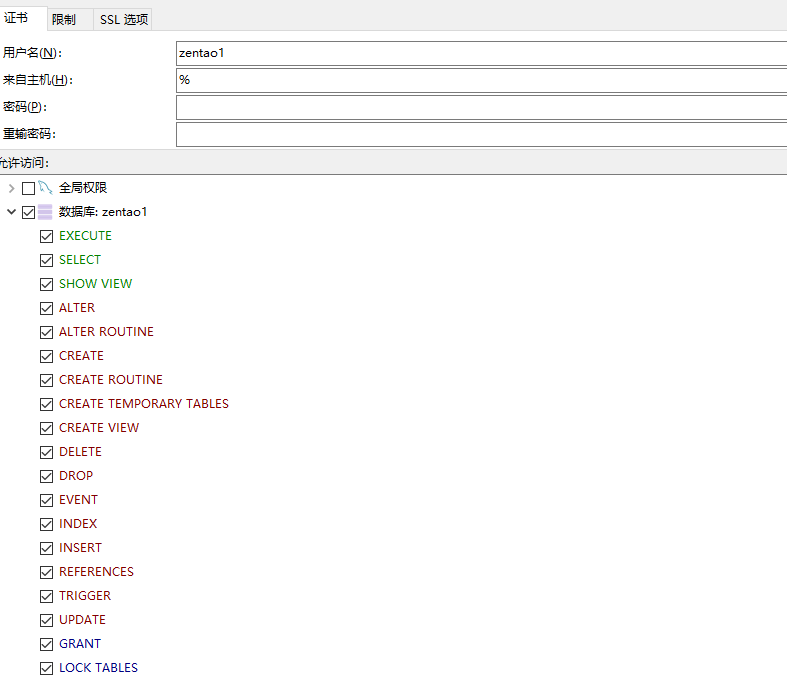Select the SHOW VIEW privilege label
Viewport: 787px width, 684px height.
click(x=95, y=284)
